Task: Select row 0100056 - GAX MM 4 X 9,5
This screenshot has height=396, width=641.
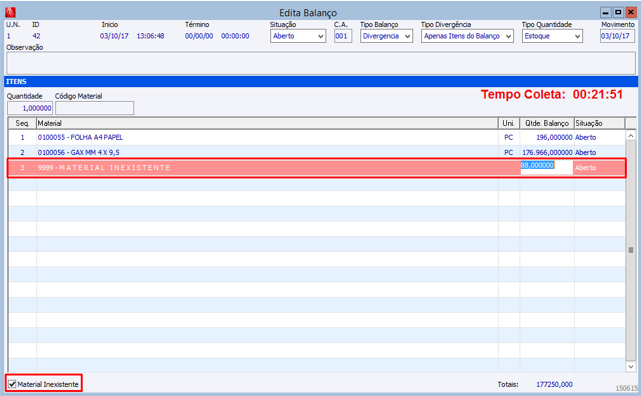Action: [317, 152]
